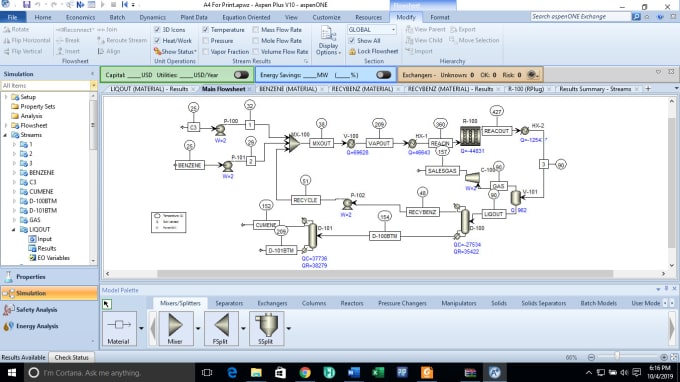Click the Search aspenONE Exchange field

point(580,17)
